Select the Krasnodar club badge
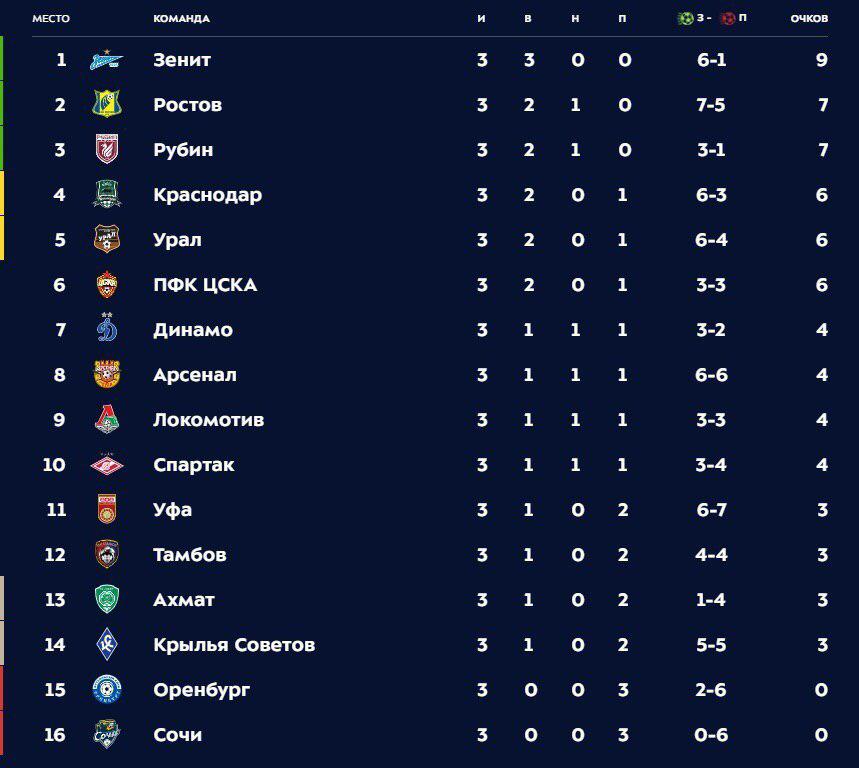The image size is (859, 768). [x=107, y=194]
